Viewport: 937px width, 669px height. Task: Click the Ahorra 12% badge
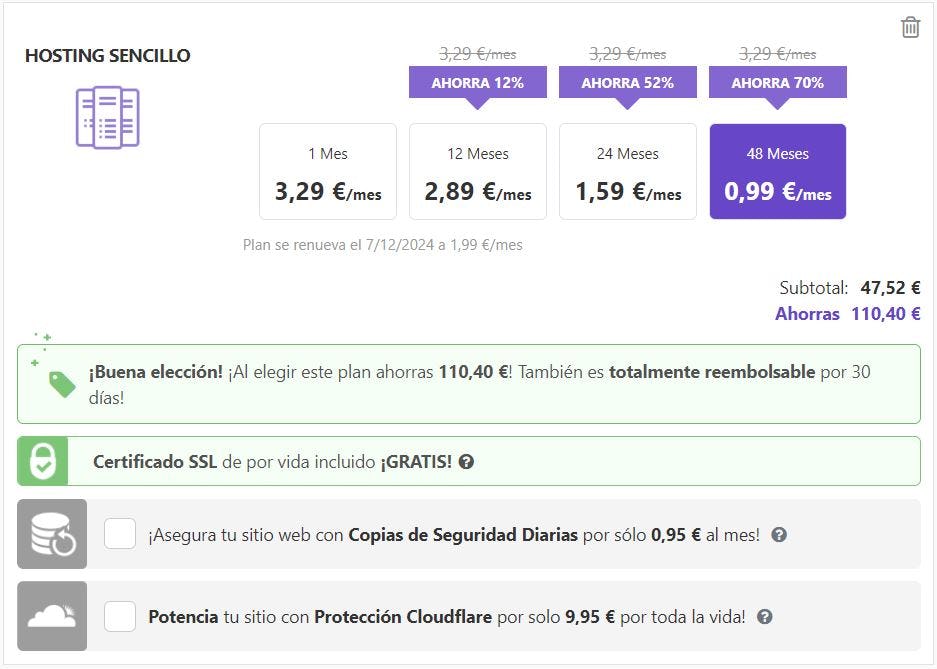coord(478,83)
